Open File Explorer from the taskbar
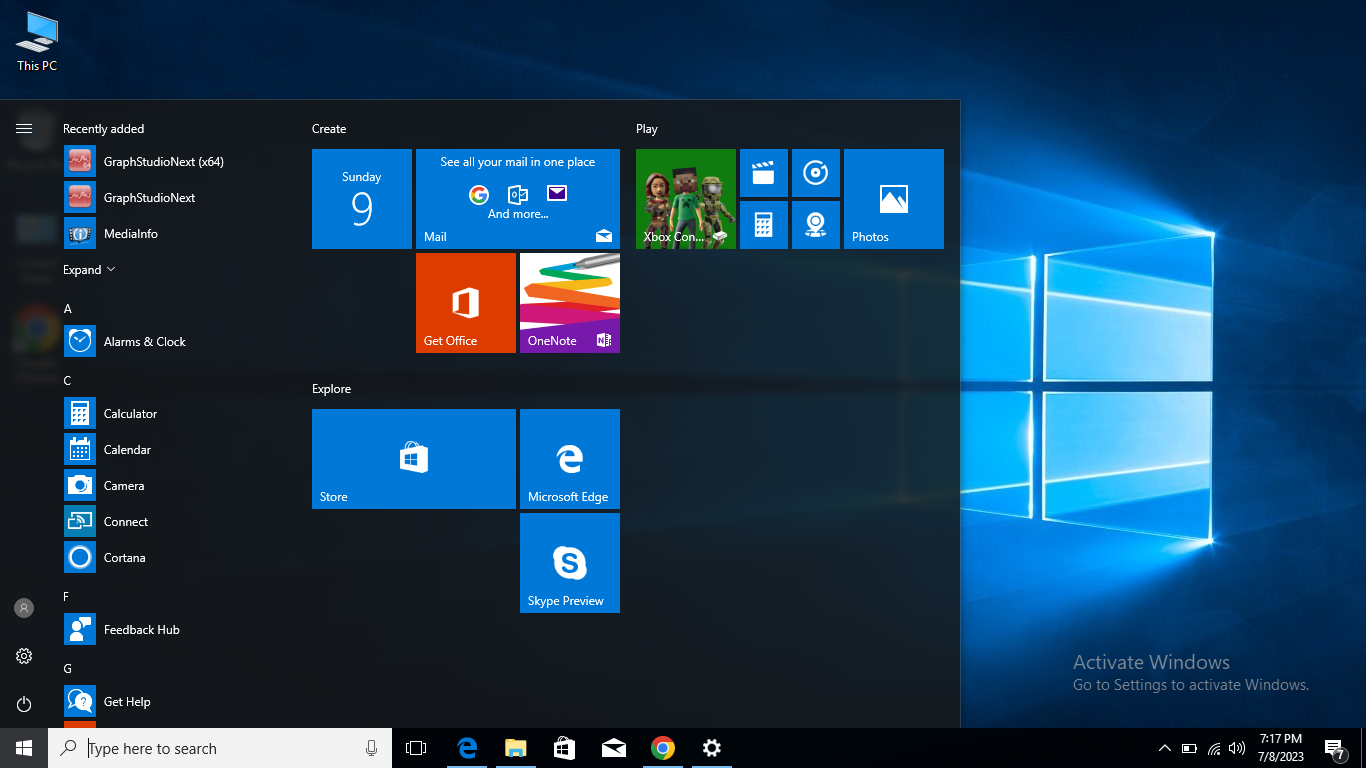Screen dimensions: 1366x768 515,748
